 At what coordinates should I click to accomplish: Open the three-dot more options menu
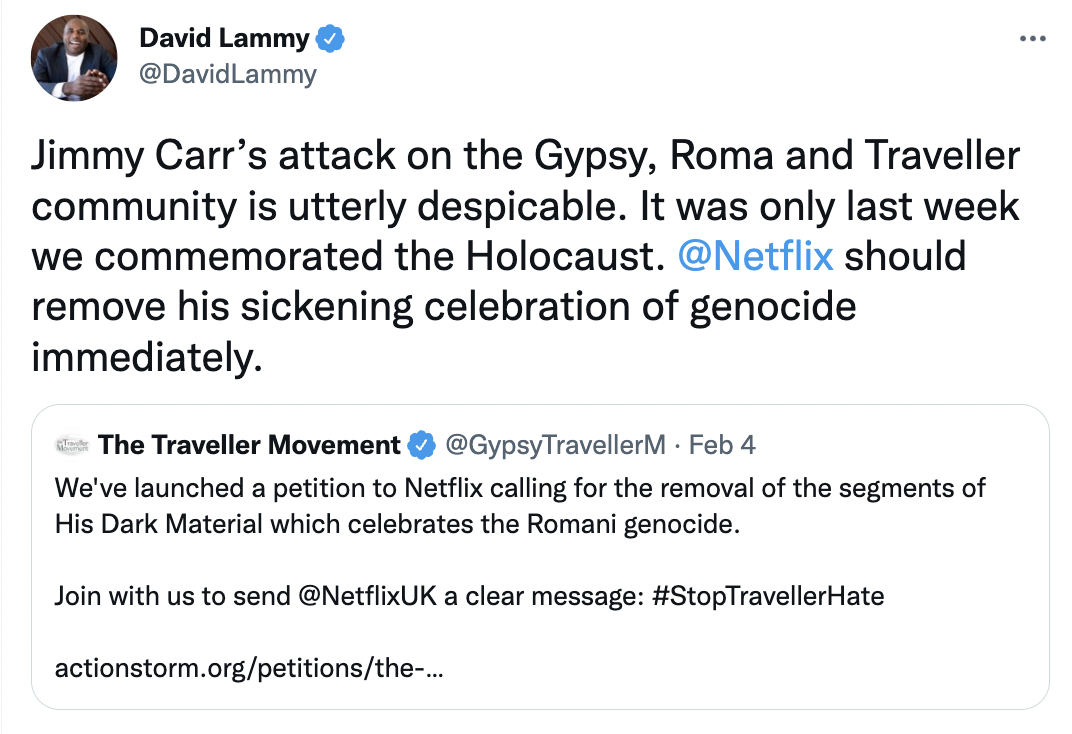[x=1032, y=38]
